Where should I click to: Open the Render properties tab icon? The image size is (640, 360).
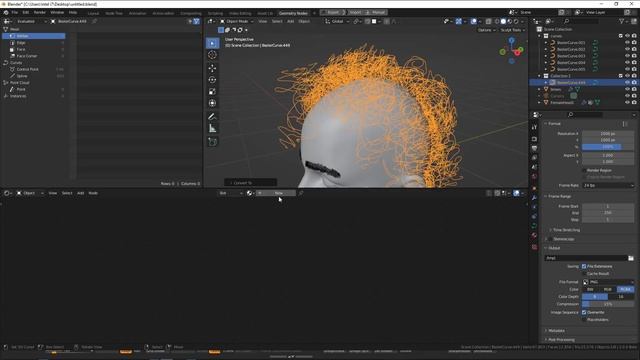click(534, 139)
